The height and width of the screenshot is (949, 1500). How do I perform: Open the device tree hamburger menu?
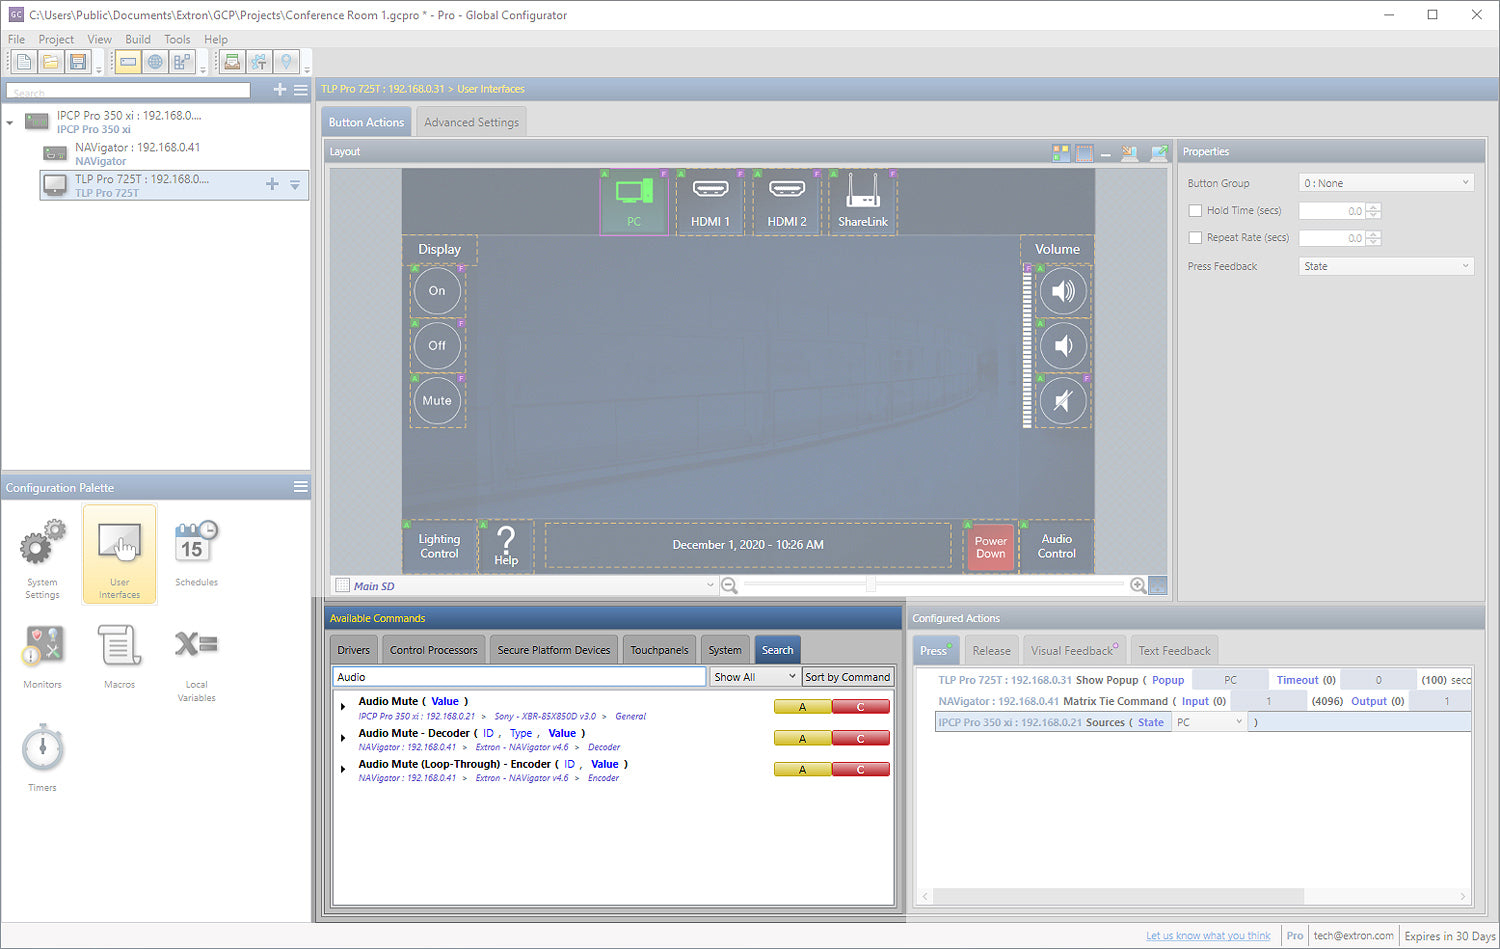click(x=300, y=90)
